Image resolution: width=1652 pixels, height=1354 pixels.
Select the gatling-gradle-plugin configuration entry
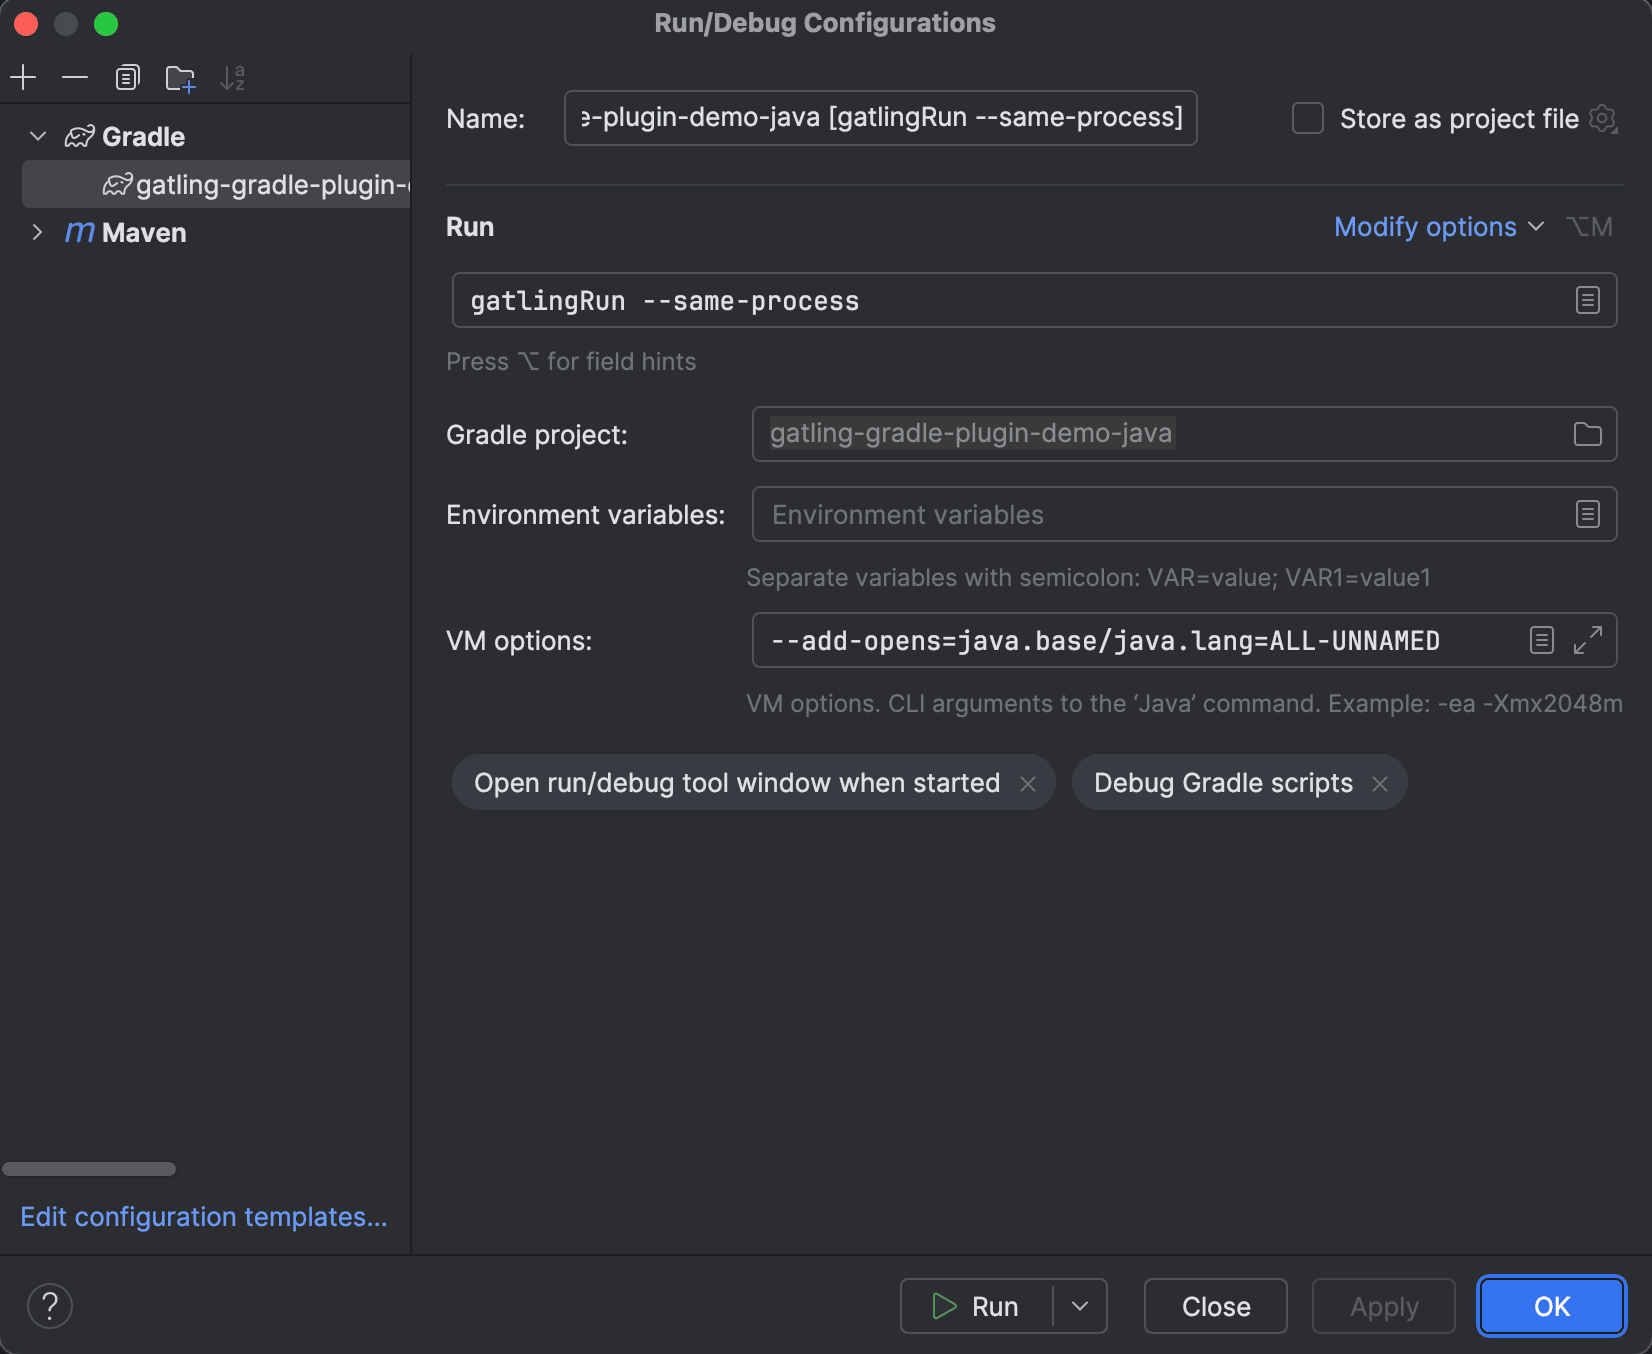[x=216, y=184]
